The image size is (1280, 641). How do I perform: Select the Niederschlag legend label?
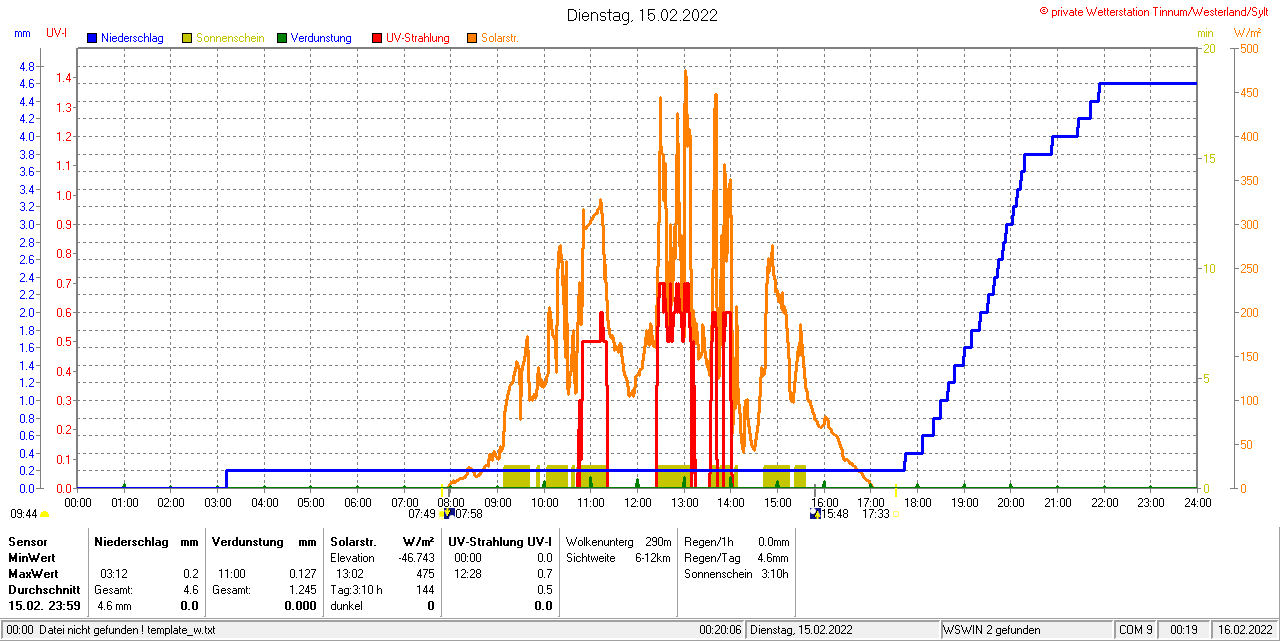(132, 38)
